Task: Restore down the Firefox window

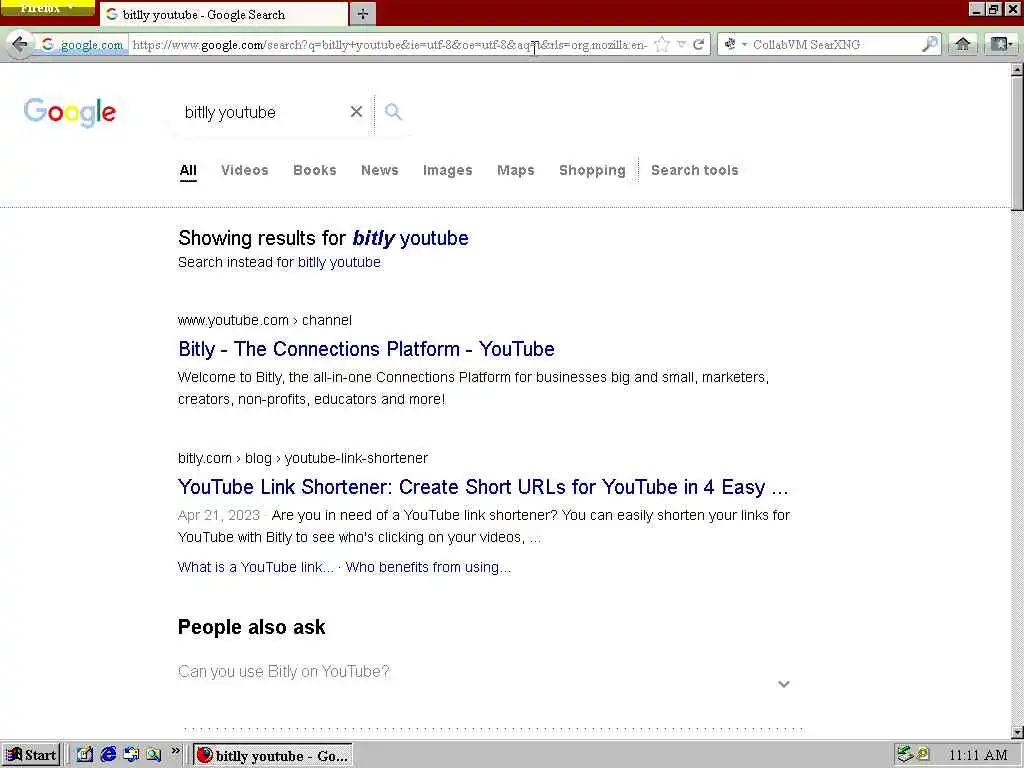Action: coord(993,9)
